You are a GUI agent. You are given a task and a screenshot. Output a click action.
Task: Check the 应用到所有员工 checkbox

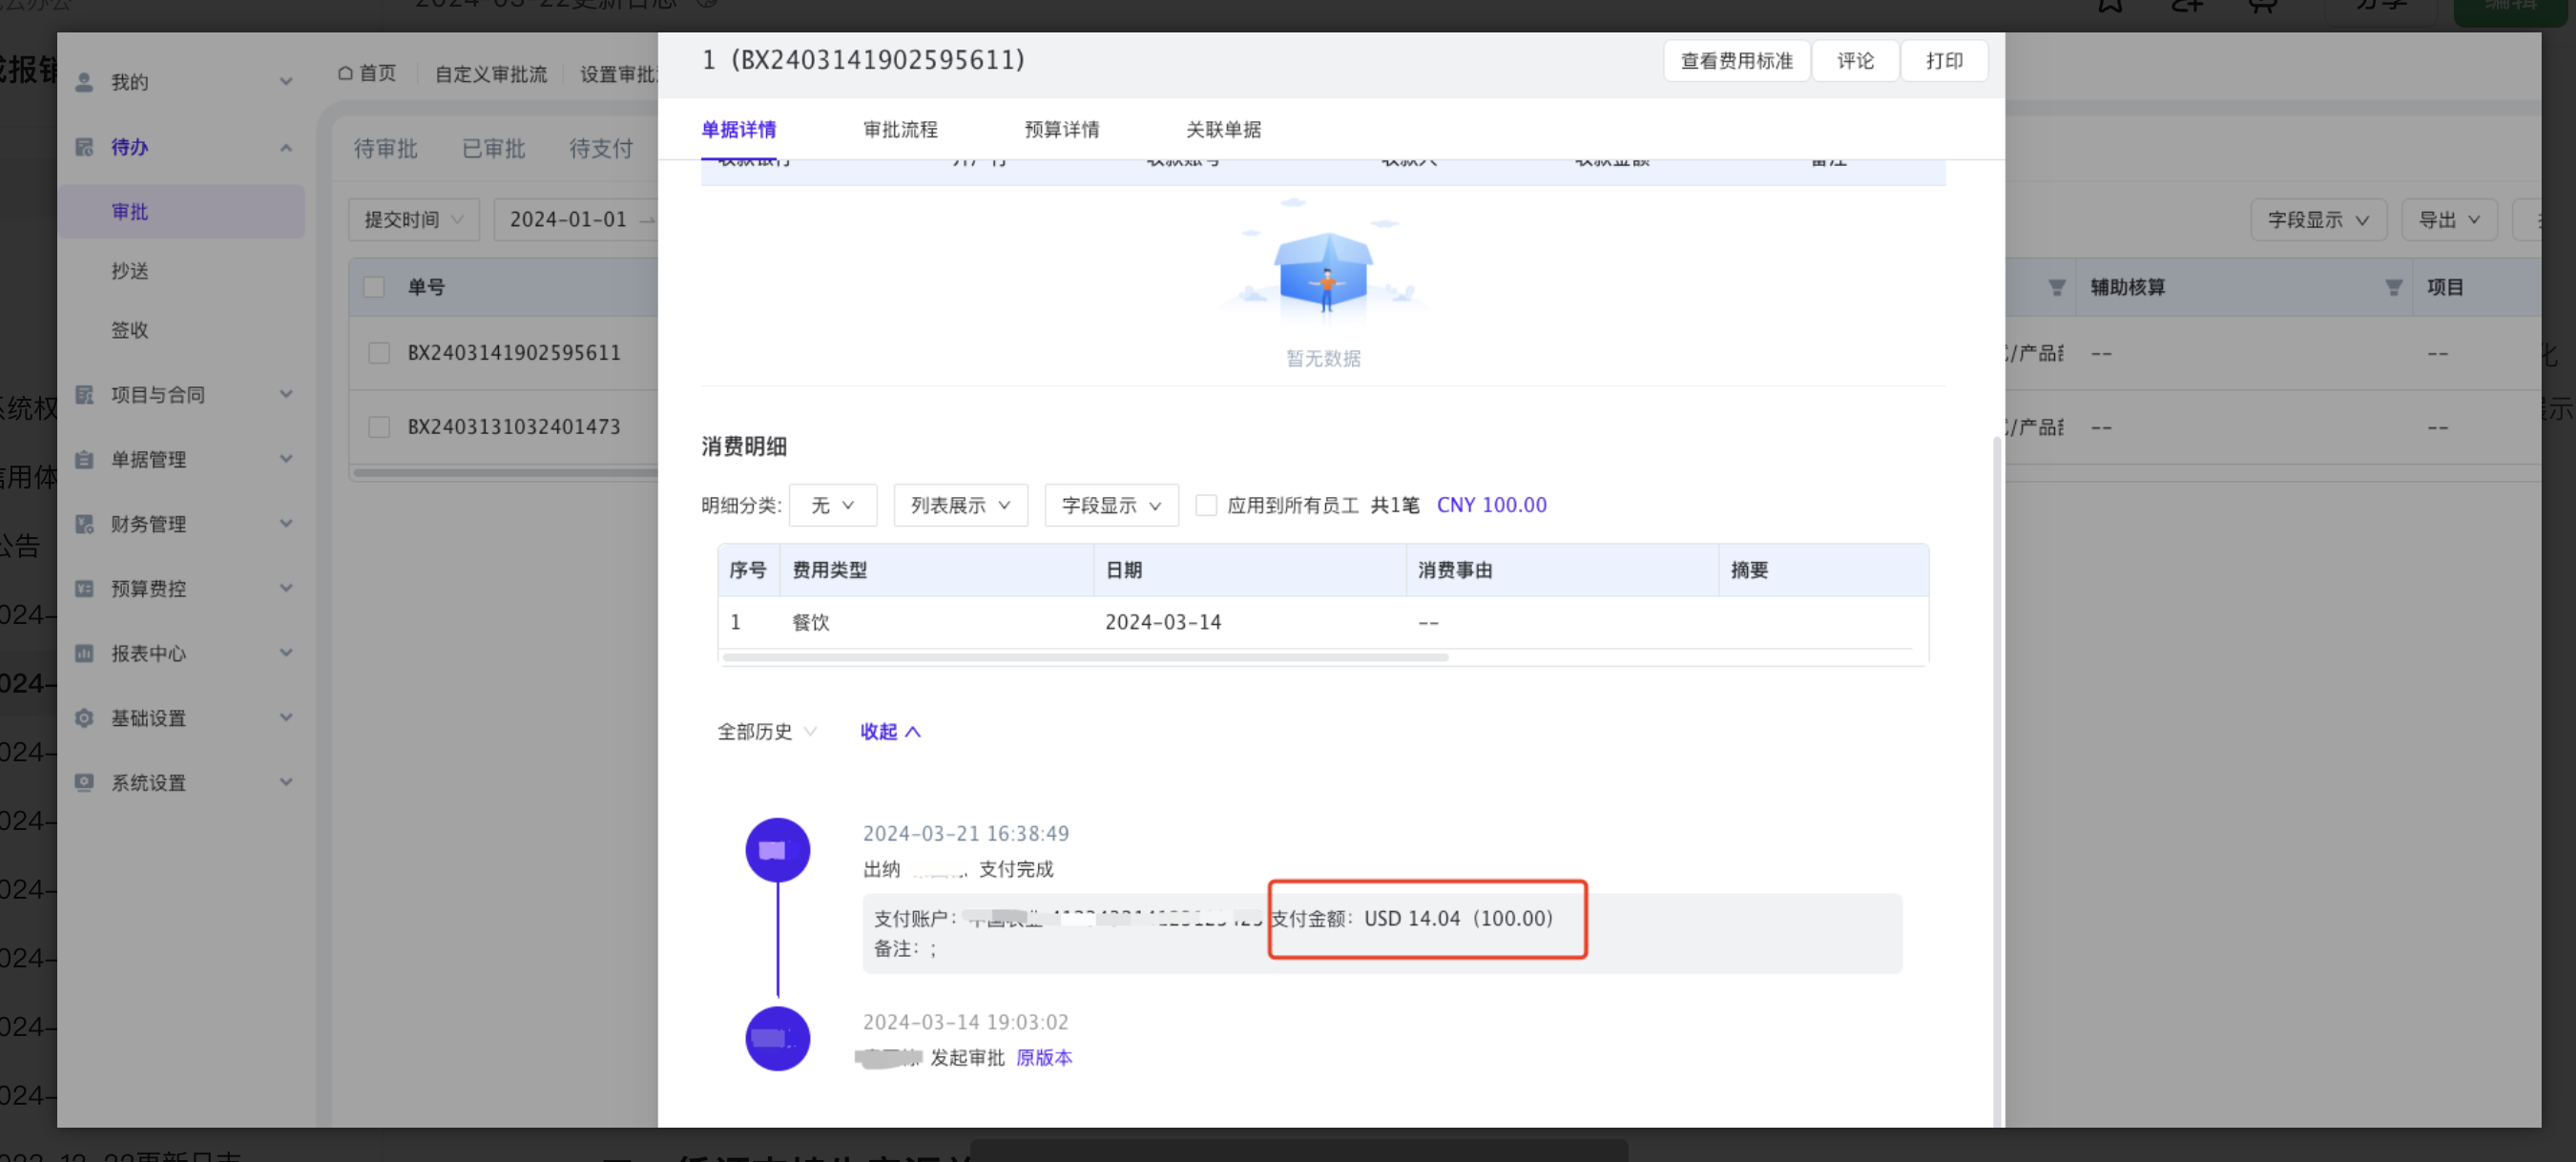(1206, 505)
